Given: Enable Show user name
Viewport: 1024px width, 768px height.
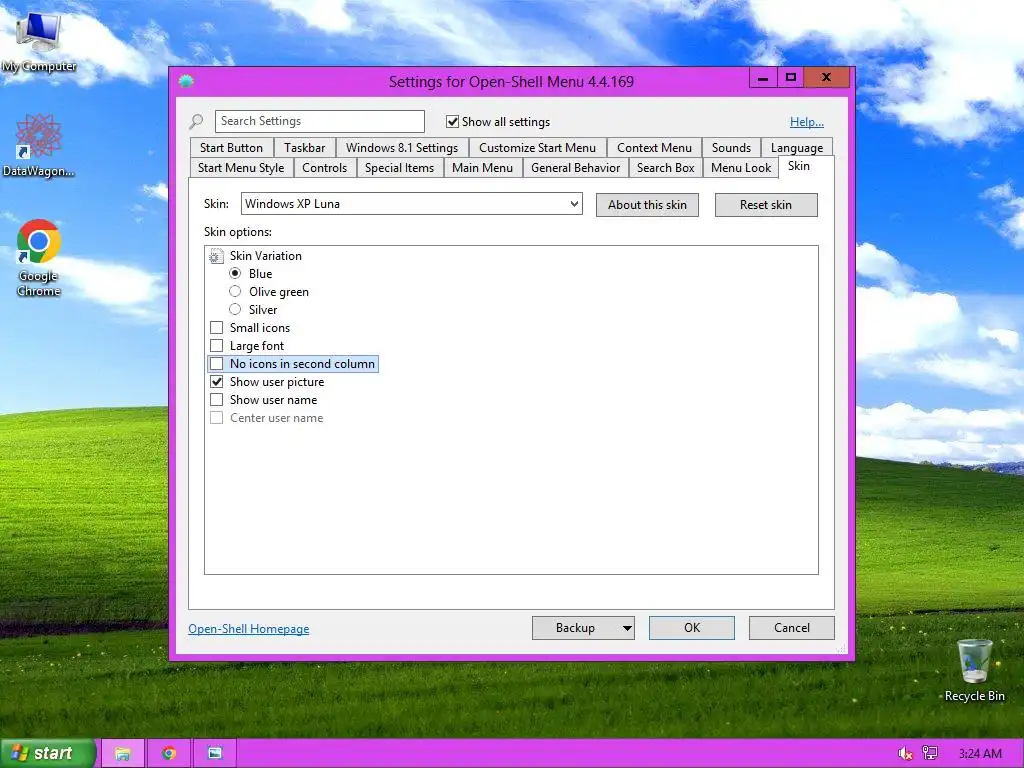Looking at the screenshot, I should [216, 400].
